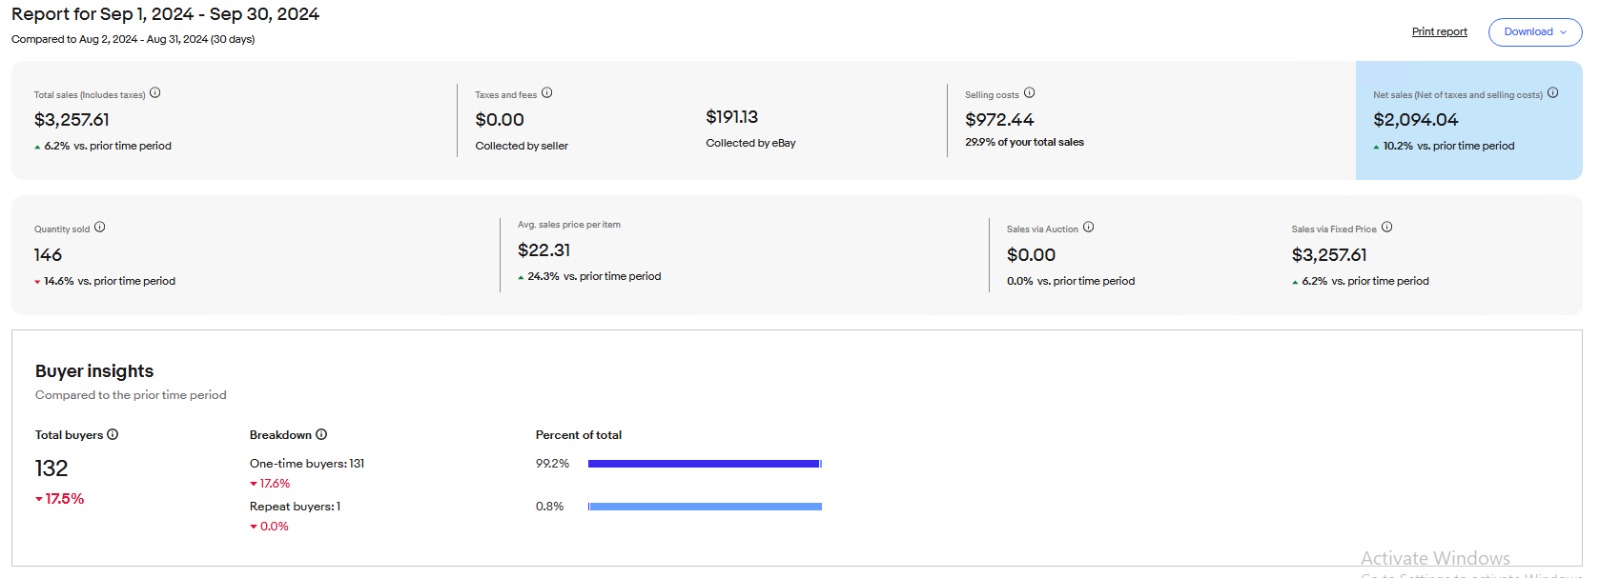Click the $3,257.61 total sales amount
1600x578 pixels.
(72, 120)
